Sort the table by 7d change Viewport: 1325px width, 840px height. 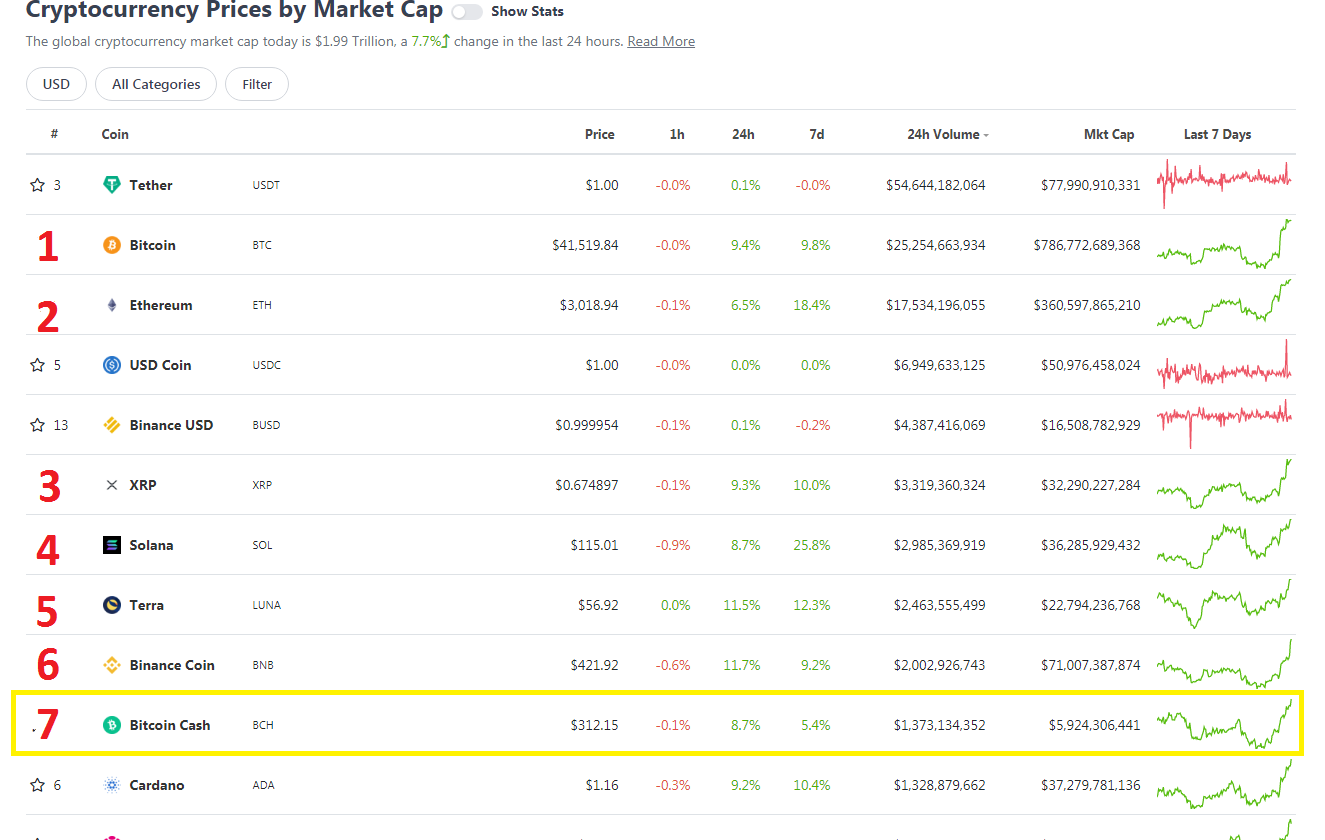[817, 134]
